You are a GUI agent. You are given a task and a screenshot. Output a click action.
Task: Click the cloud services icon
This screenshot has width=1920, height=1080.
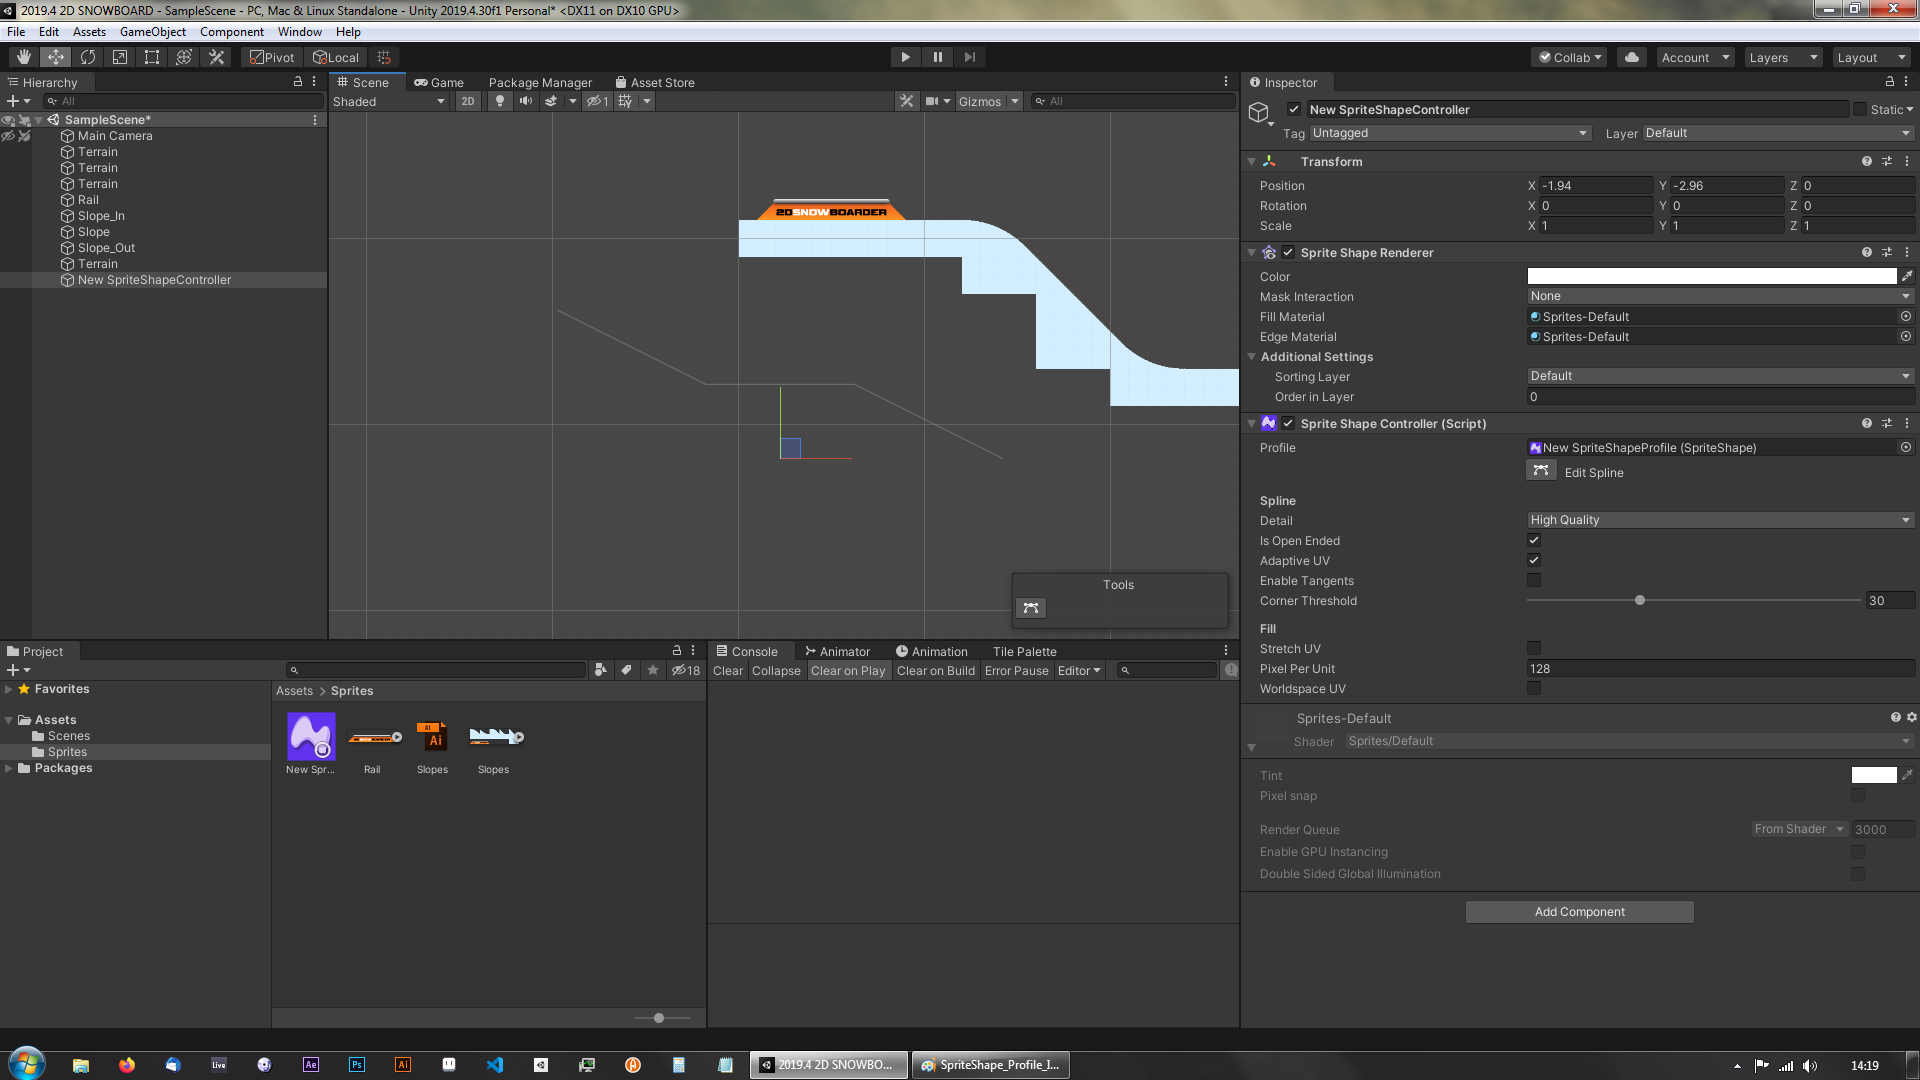point(1632,57)
